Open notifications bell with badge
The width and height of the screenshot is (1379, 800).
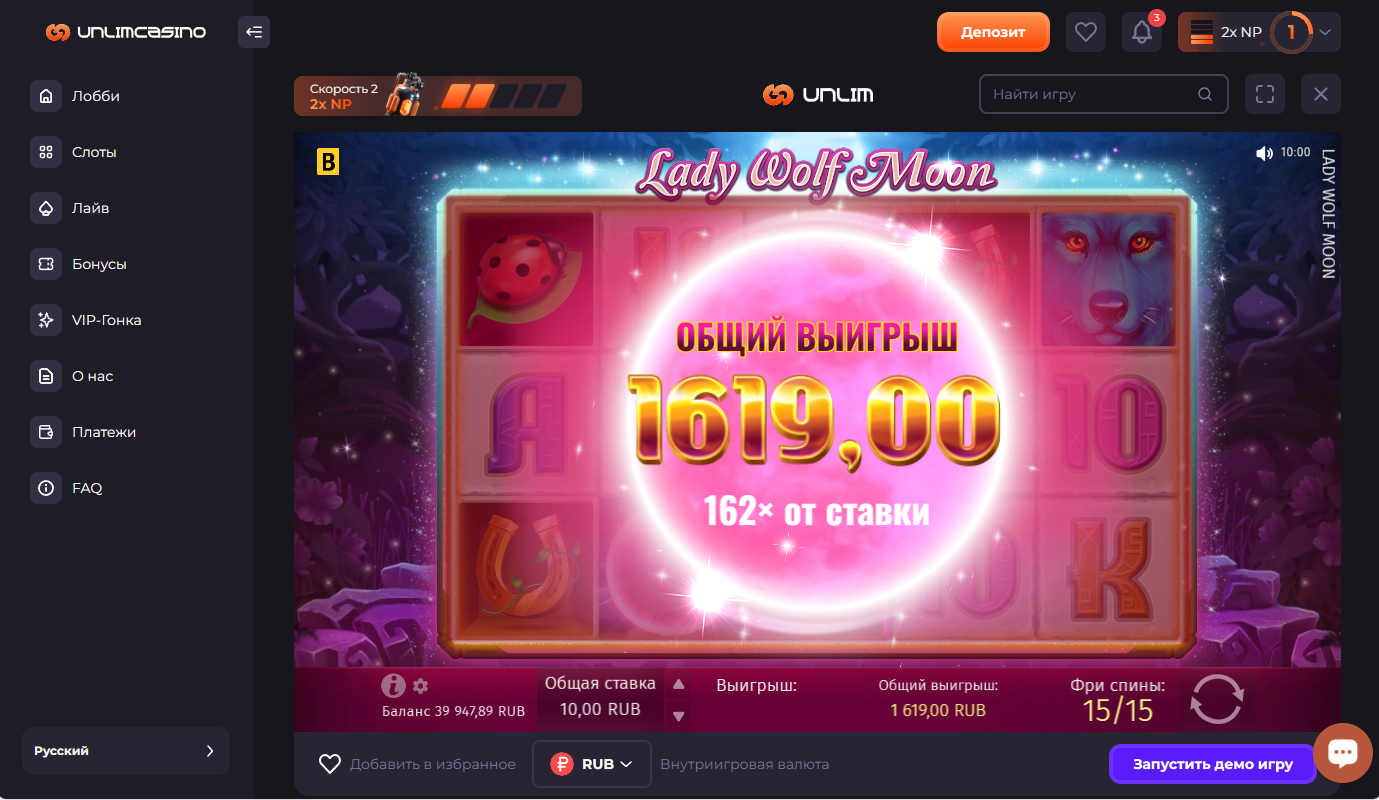[1142, 32]
